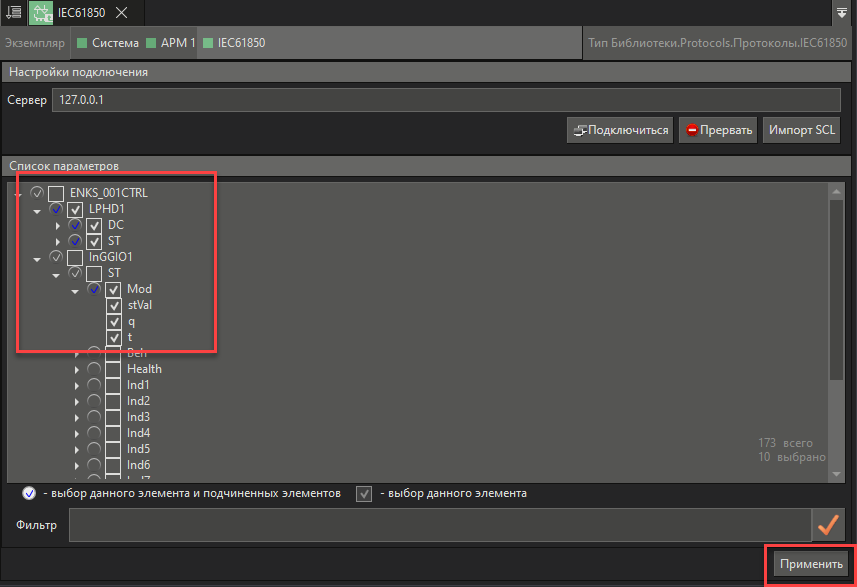Click the red stop icon on Прервать

(x=692, y=129)
